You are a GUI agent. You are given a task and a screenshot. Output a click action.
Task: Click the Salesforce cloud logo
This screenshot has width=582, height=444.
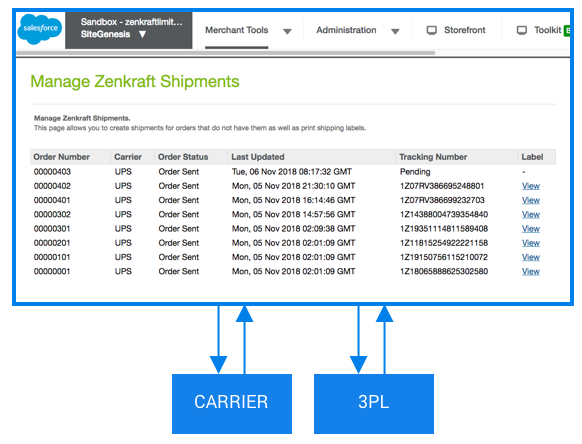40,29
